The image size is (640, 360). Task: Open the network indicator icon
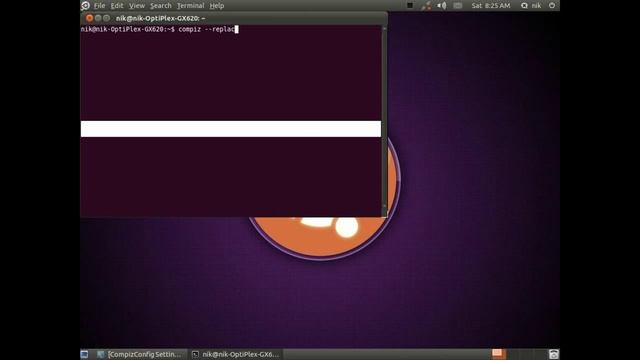pyautogui.click(x=426, y=5)
